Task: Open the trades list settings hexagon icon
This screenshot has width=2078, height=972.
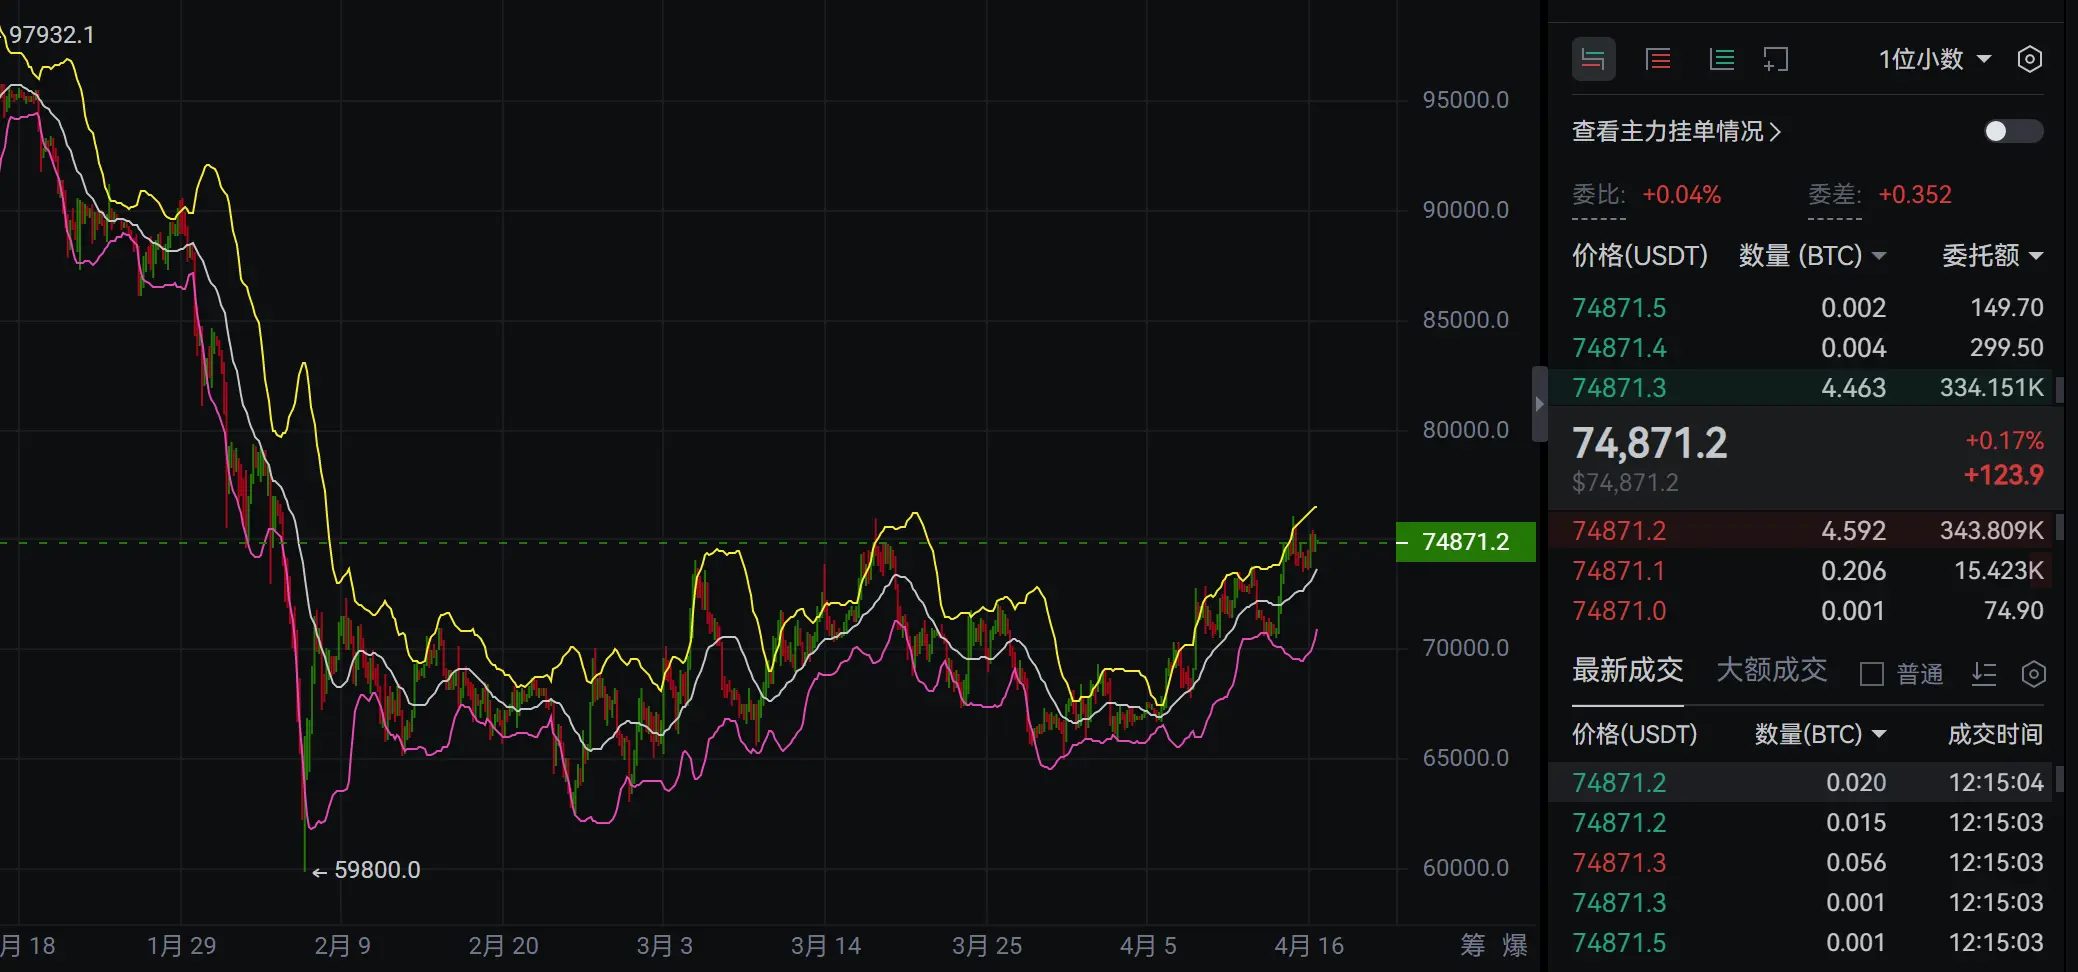Action: pos(2033,674)
